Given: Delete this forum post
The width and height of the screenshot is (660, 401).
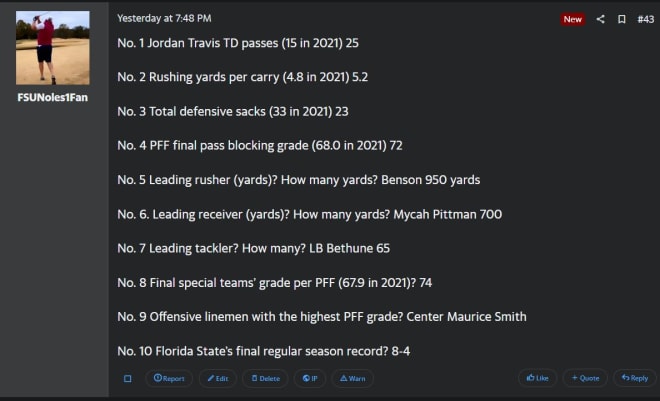Looking at the screenshot, I should pyautogui.click(x=266, y=378).
